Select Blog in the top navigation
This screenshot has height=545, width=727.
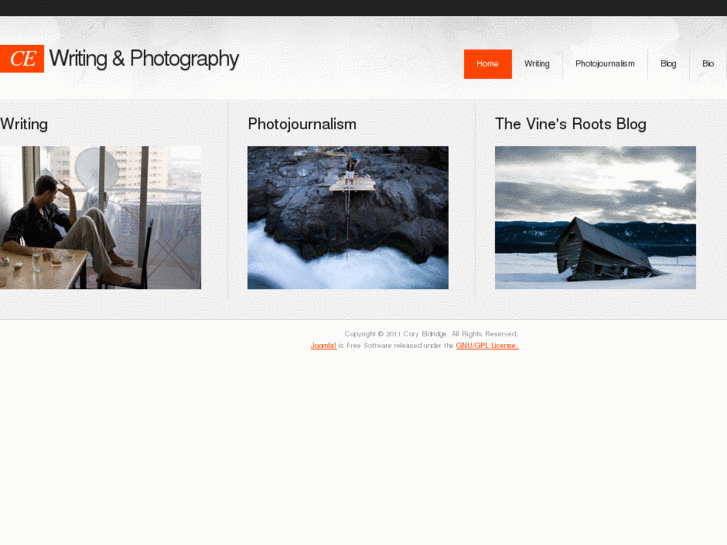(668, 64)
